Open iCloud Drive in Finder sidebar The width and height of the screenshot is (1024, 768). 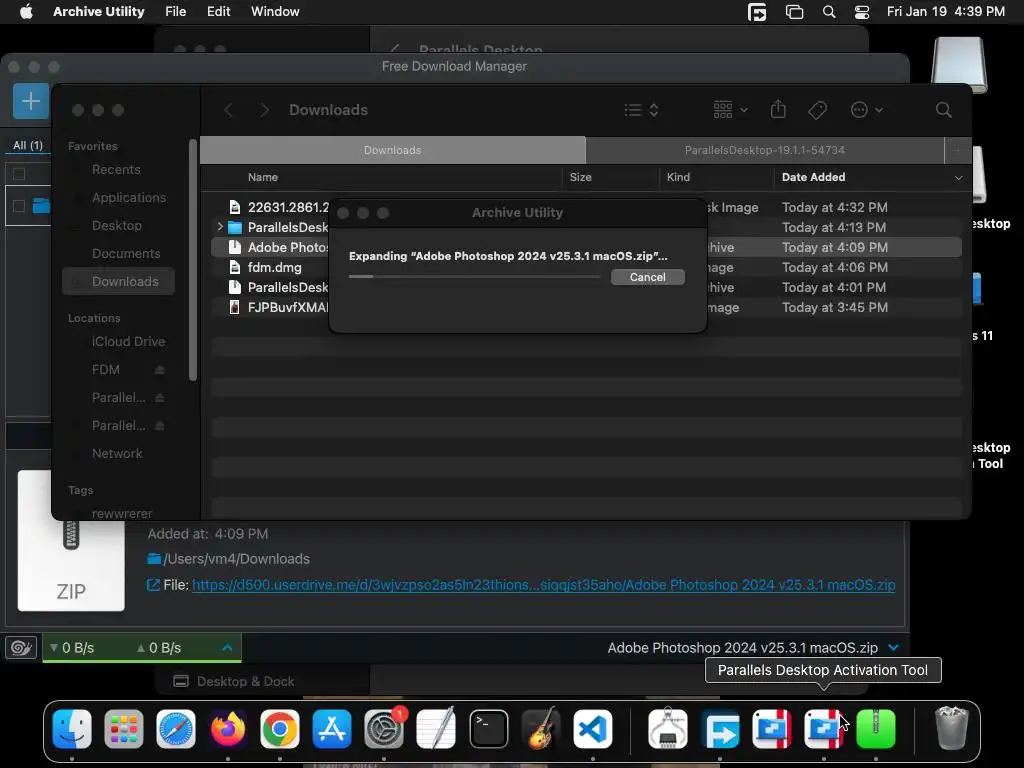pos(128,342)
